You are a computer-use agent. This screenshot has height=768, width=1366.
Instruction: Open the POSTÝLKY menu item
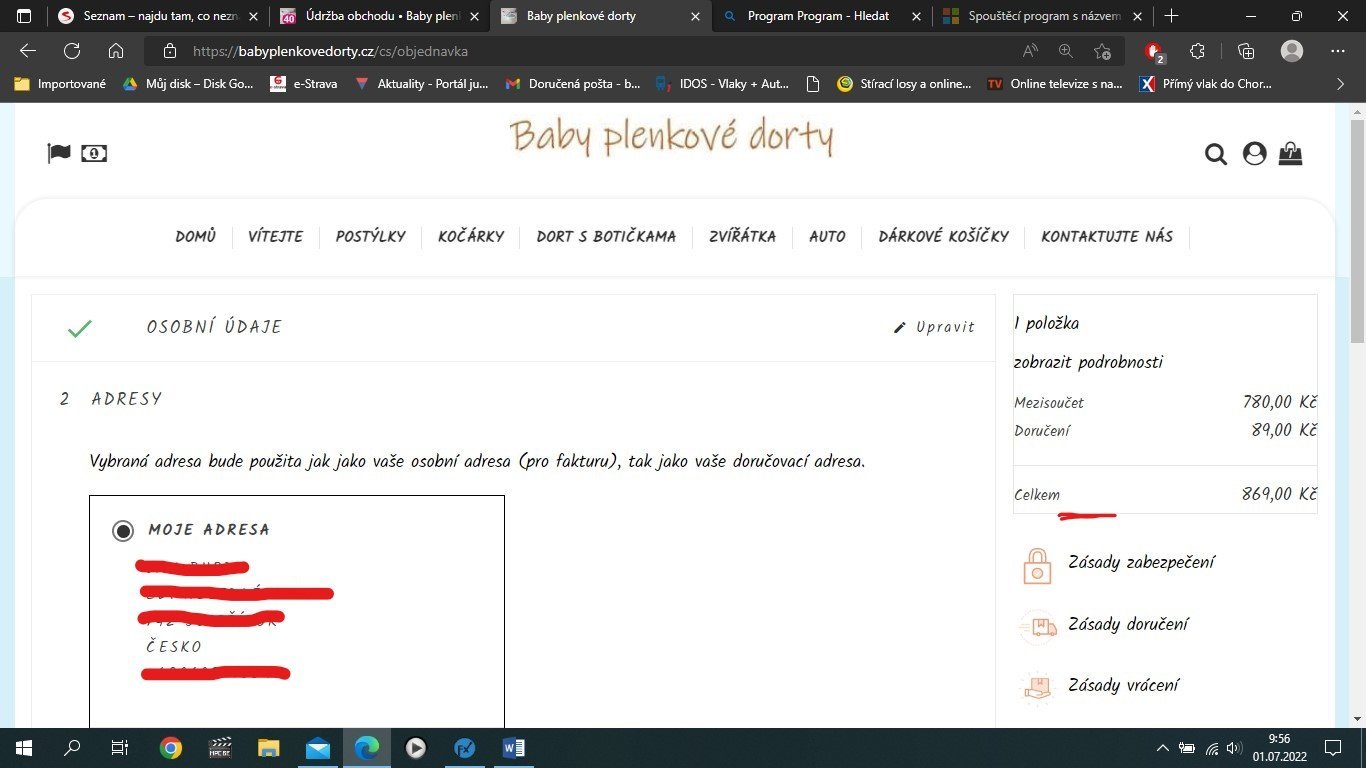pyautogui.click(x=370, y=237)
